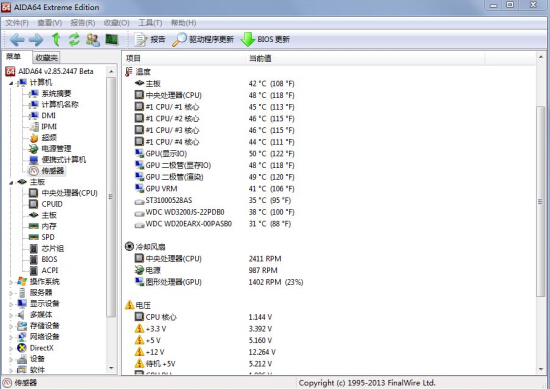Expand the 服务器 tree node
550x389 pixels.
(x=11, y=293)
